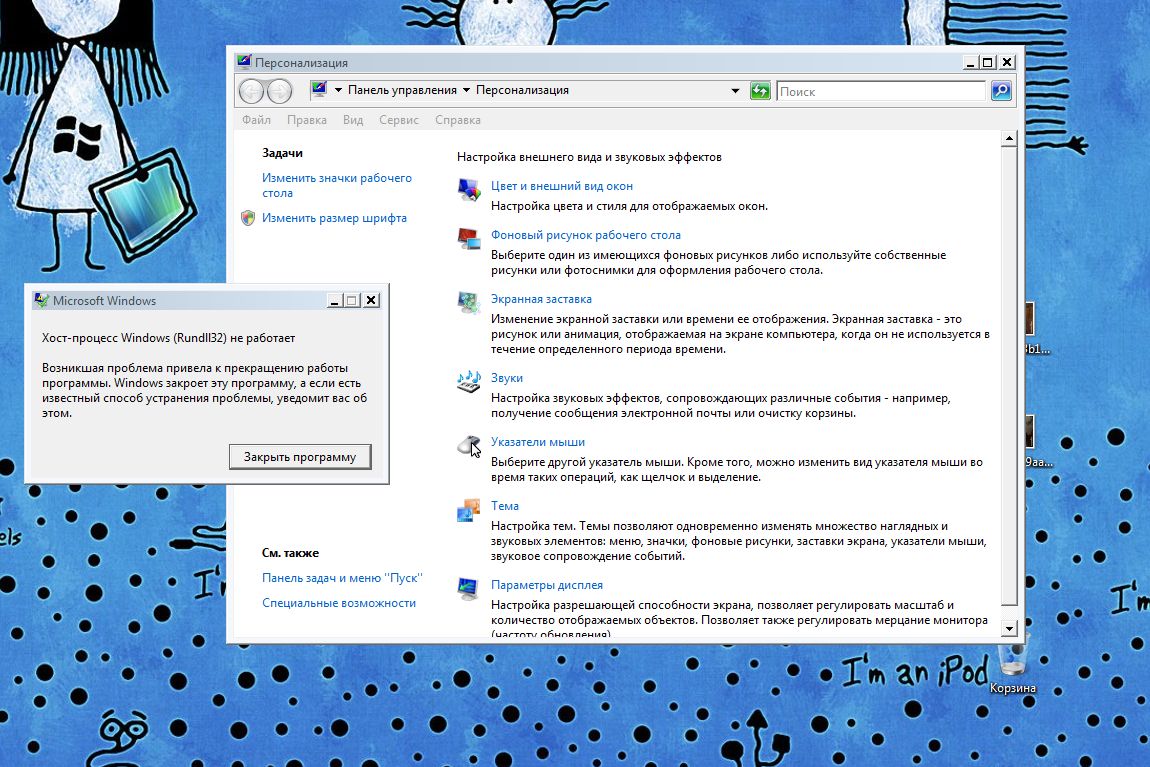The height and width of the screenshot is (767, 1150).
Task: Click the Theme icon
Action: (x=468, y=509)
